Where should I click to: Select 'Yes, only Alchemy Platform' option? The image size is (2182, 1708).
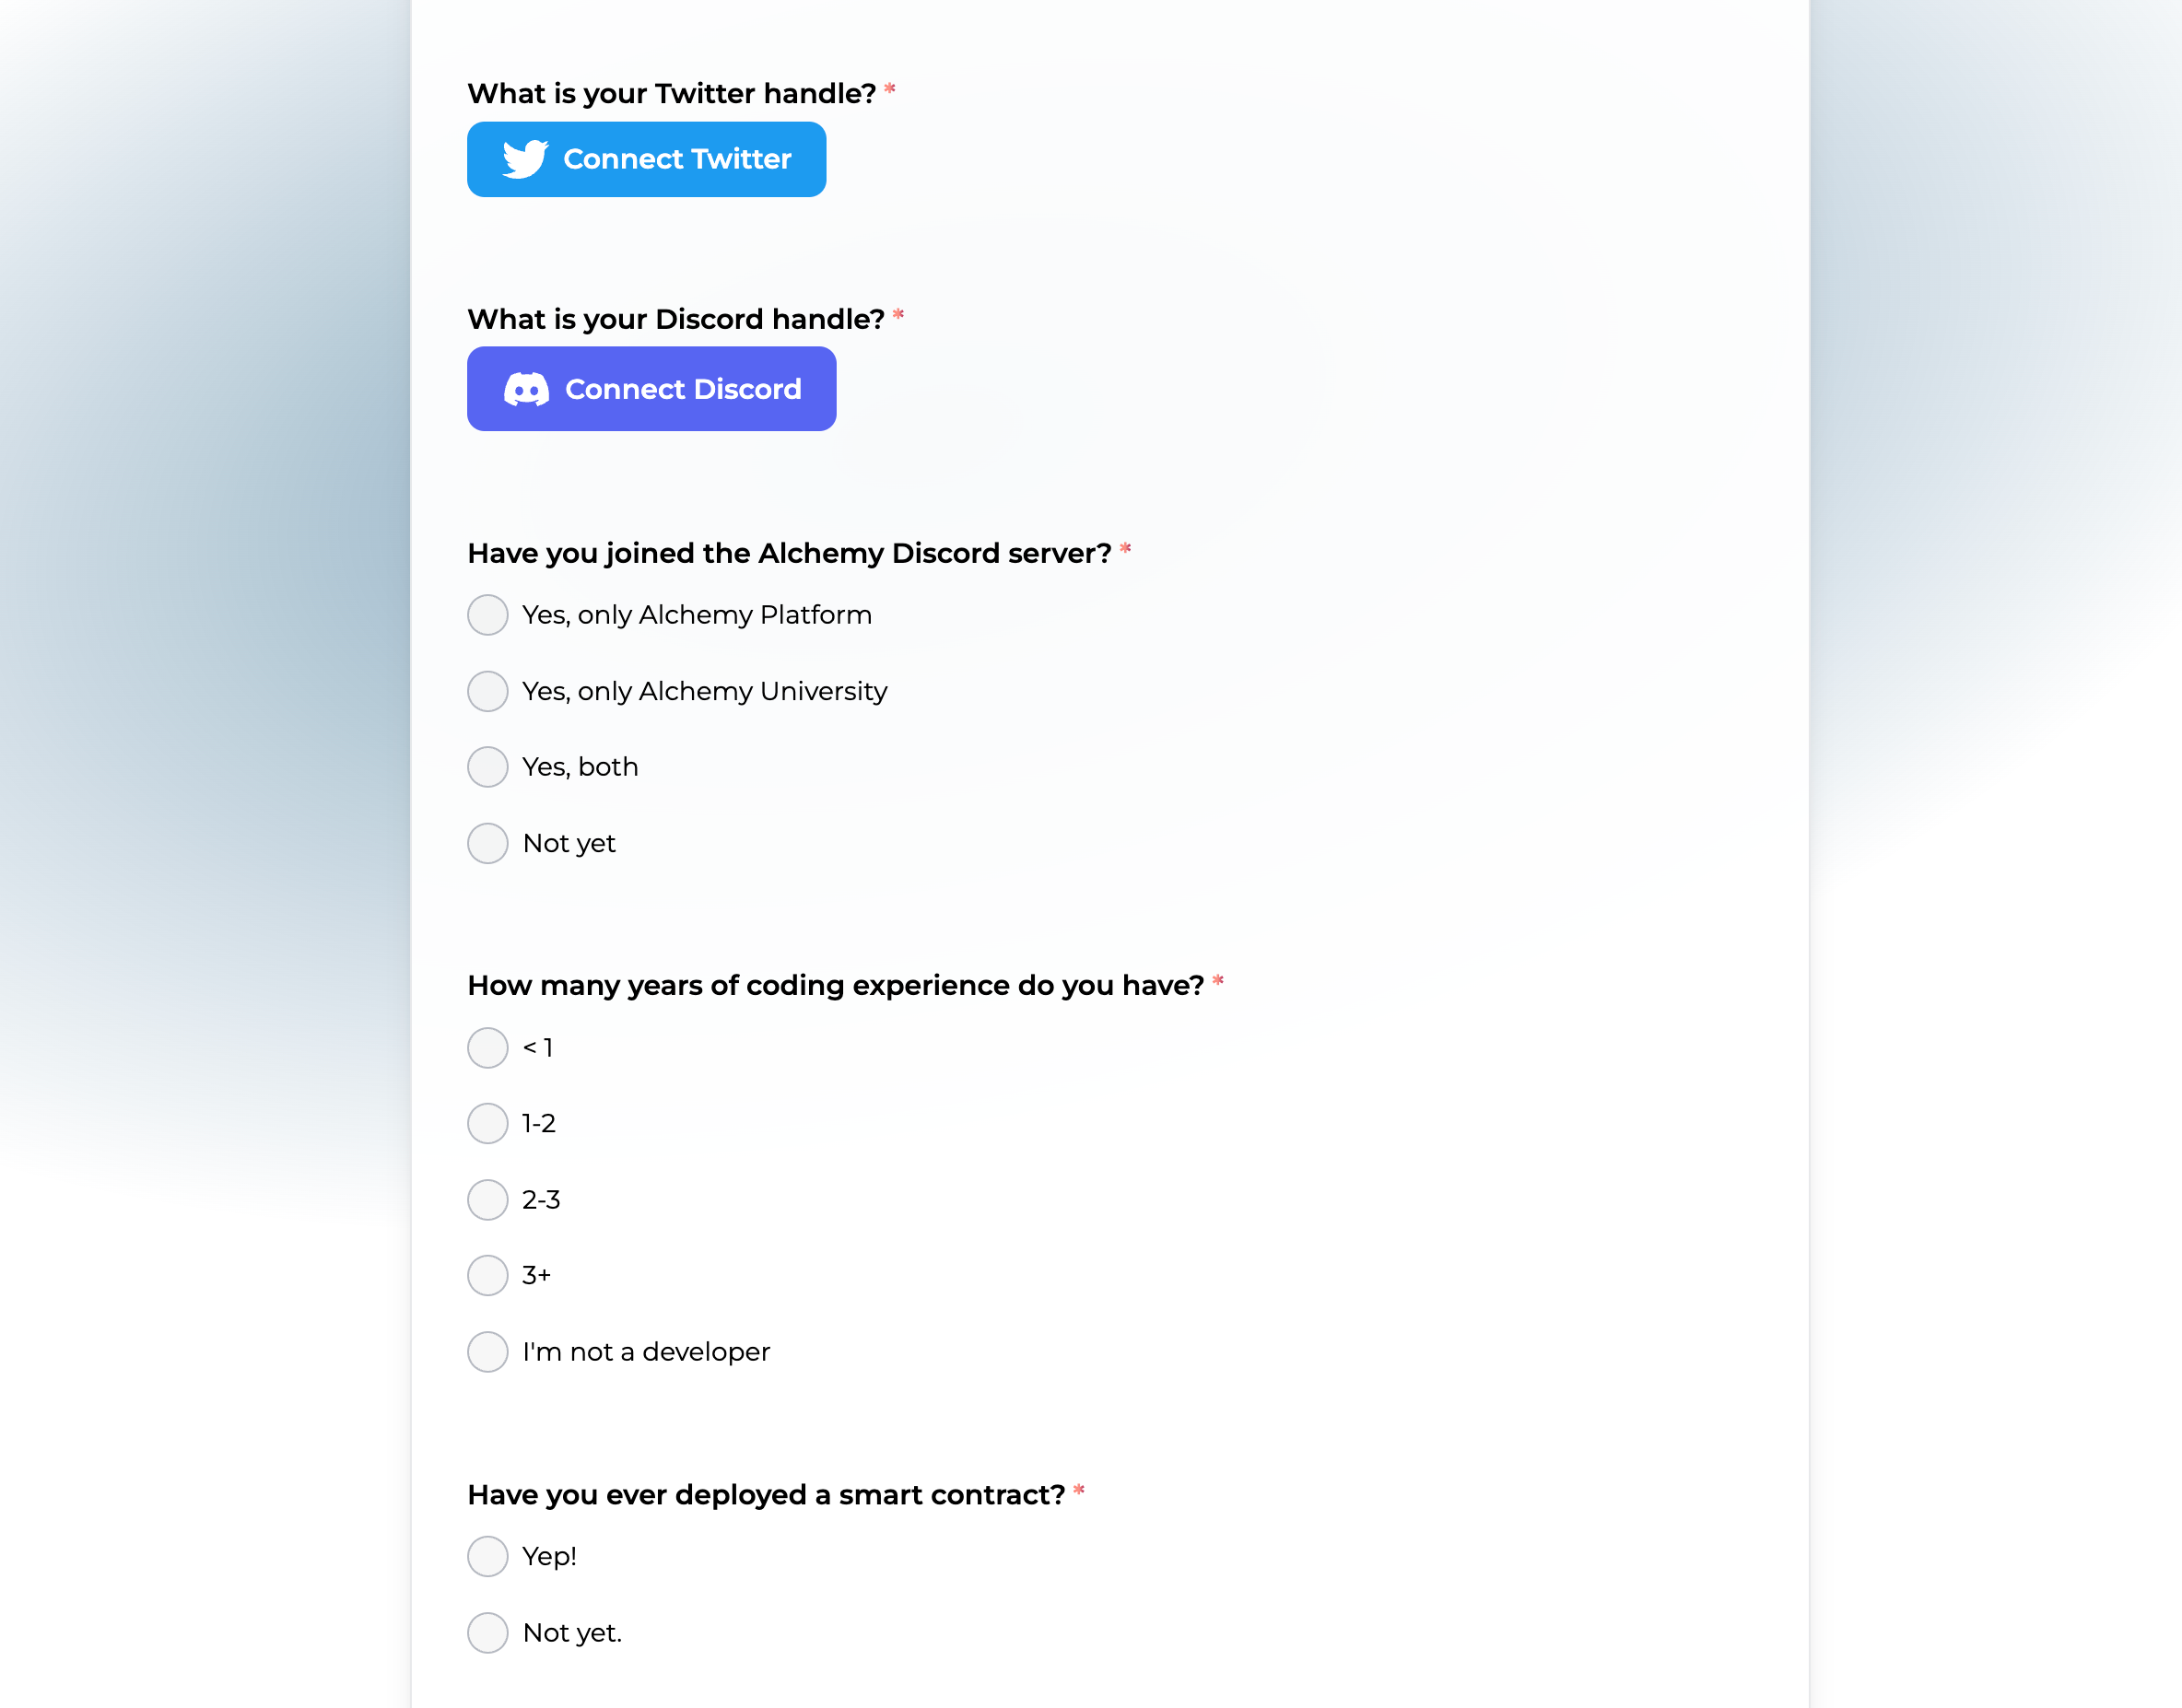coord(488,615)
